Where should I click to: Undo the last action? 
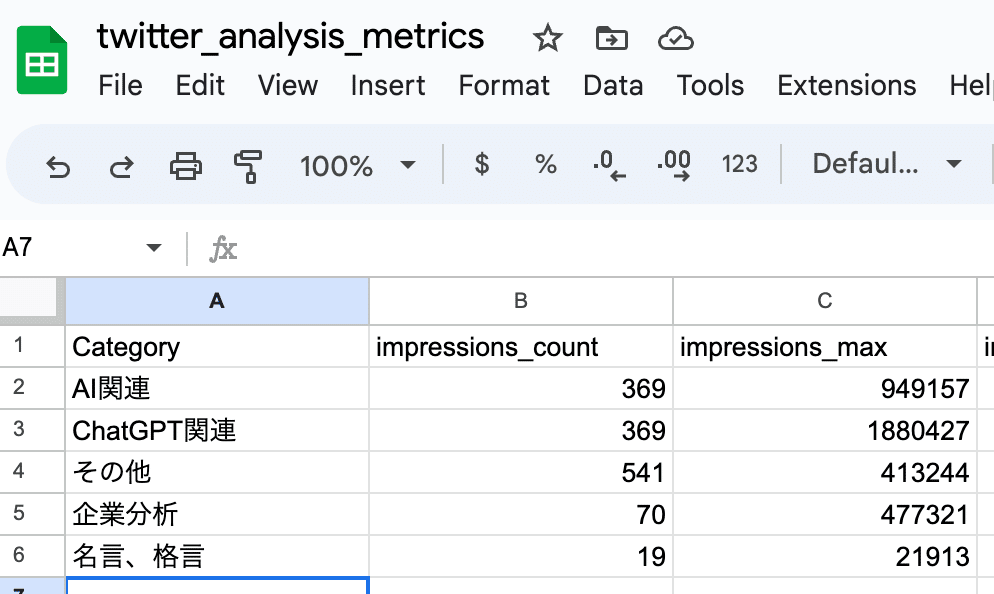point(59,165)
